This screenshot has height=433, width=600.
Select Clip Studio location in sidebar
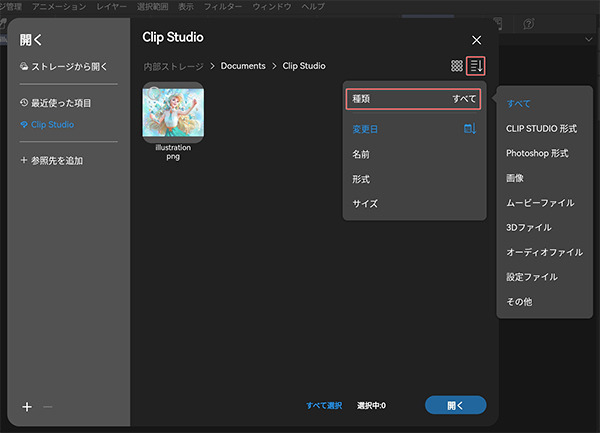point(47,125)
